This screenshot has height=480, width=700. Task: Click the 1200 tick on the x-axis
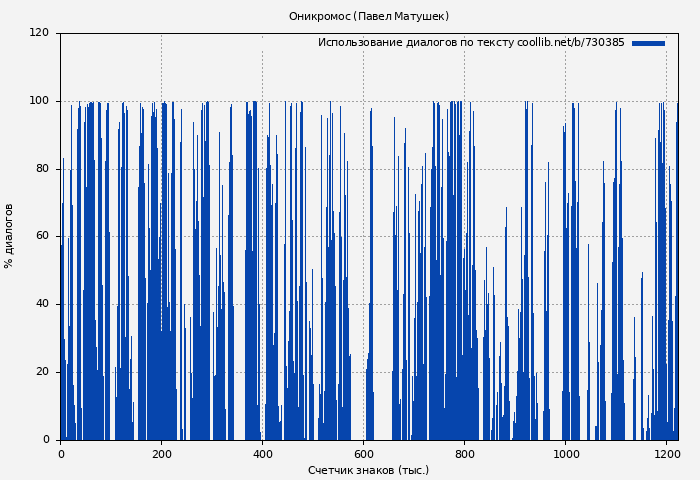(666, 453)
